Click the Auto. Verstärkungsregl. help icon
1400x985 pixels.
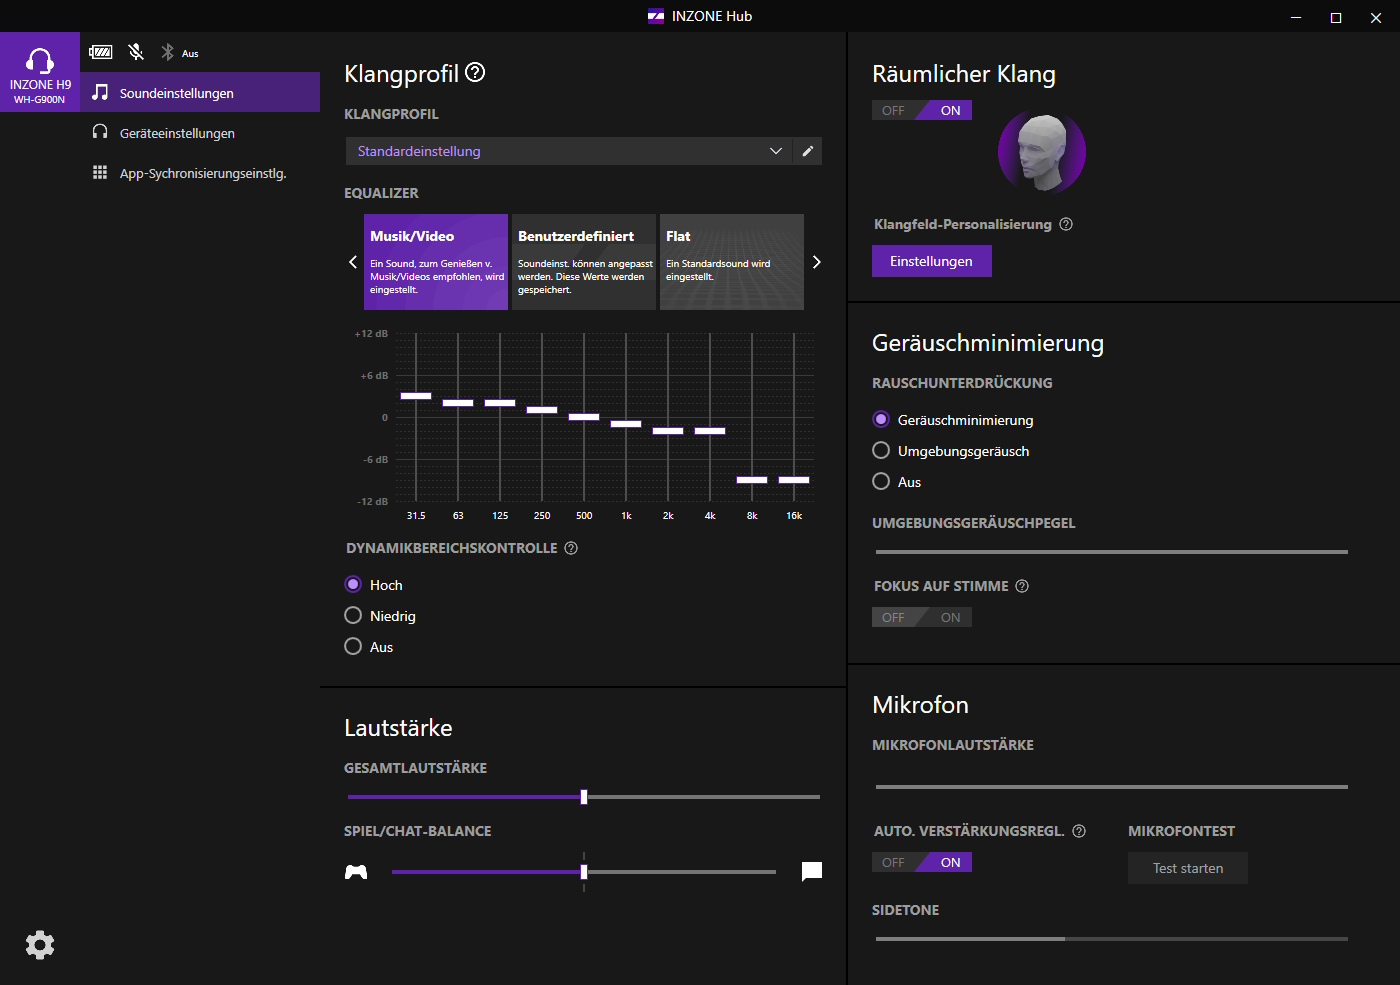pyautogui.click(x=1079, y=831)
